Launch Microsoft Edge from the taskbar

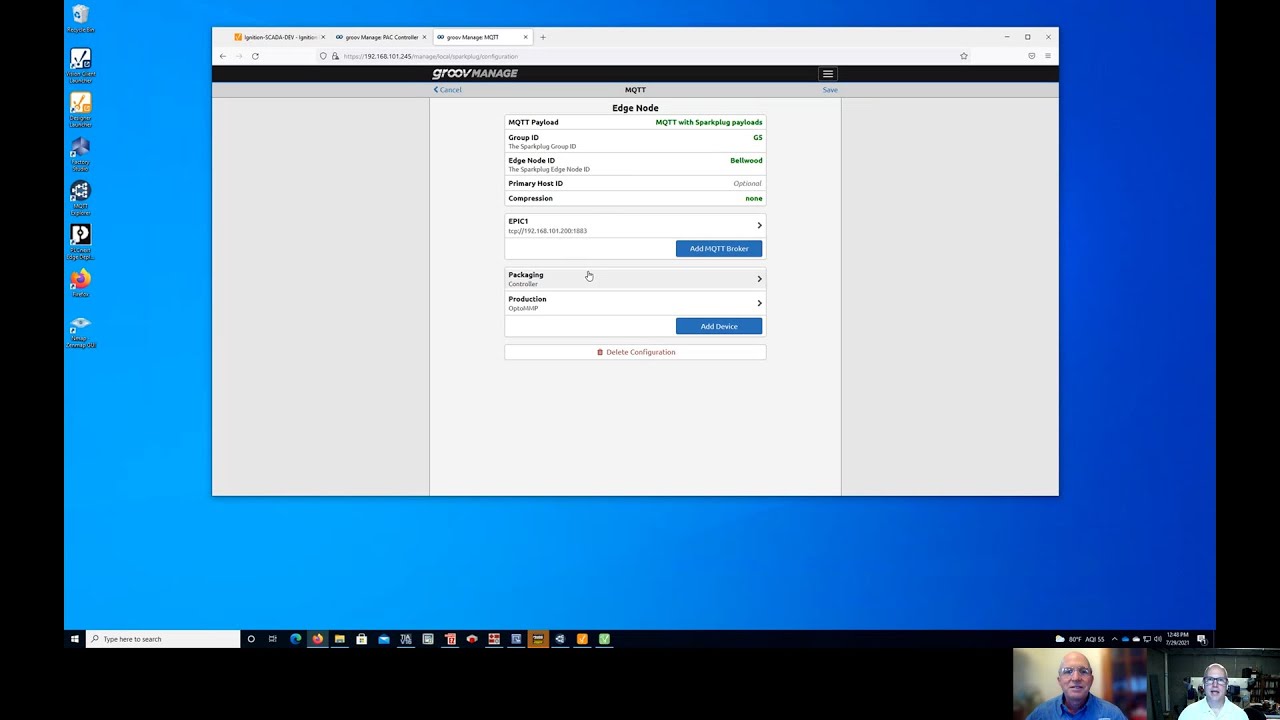point(295,639)
